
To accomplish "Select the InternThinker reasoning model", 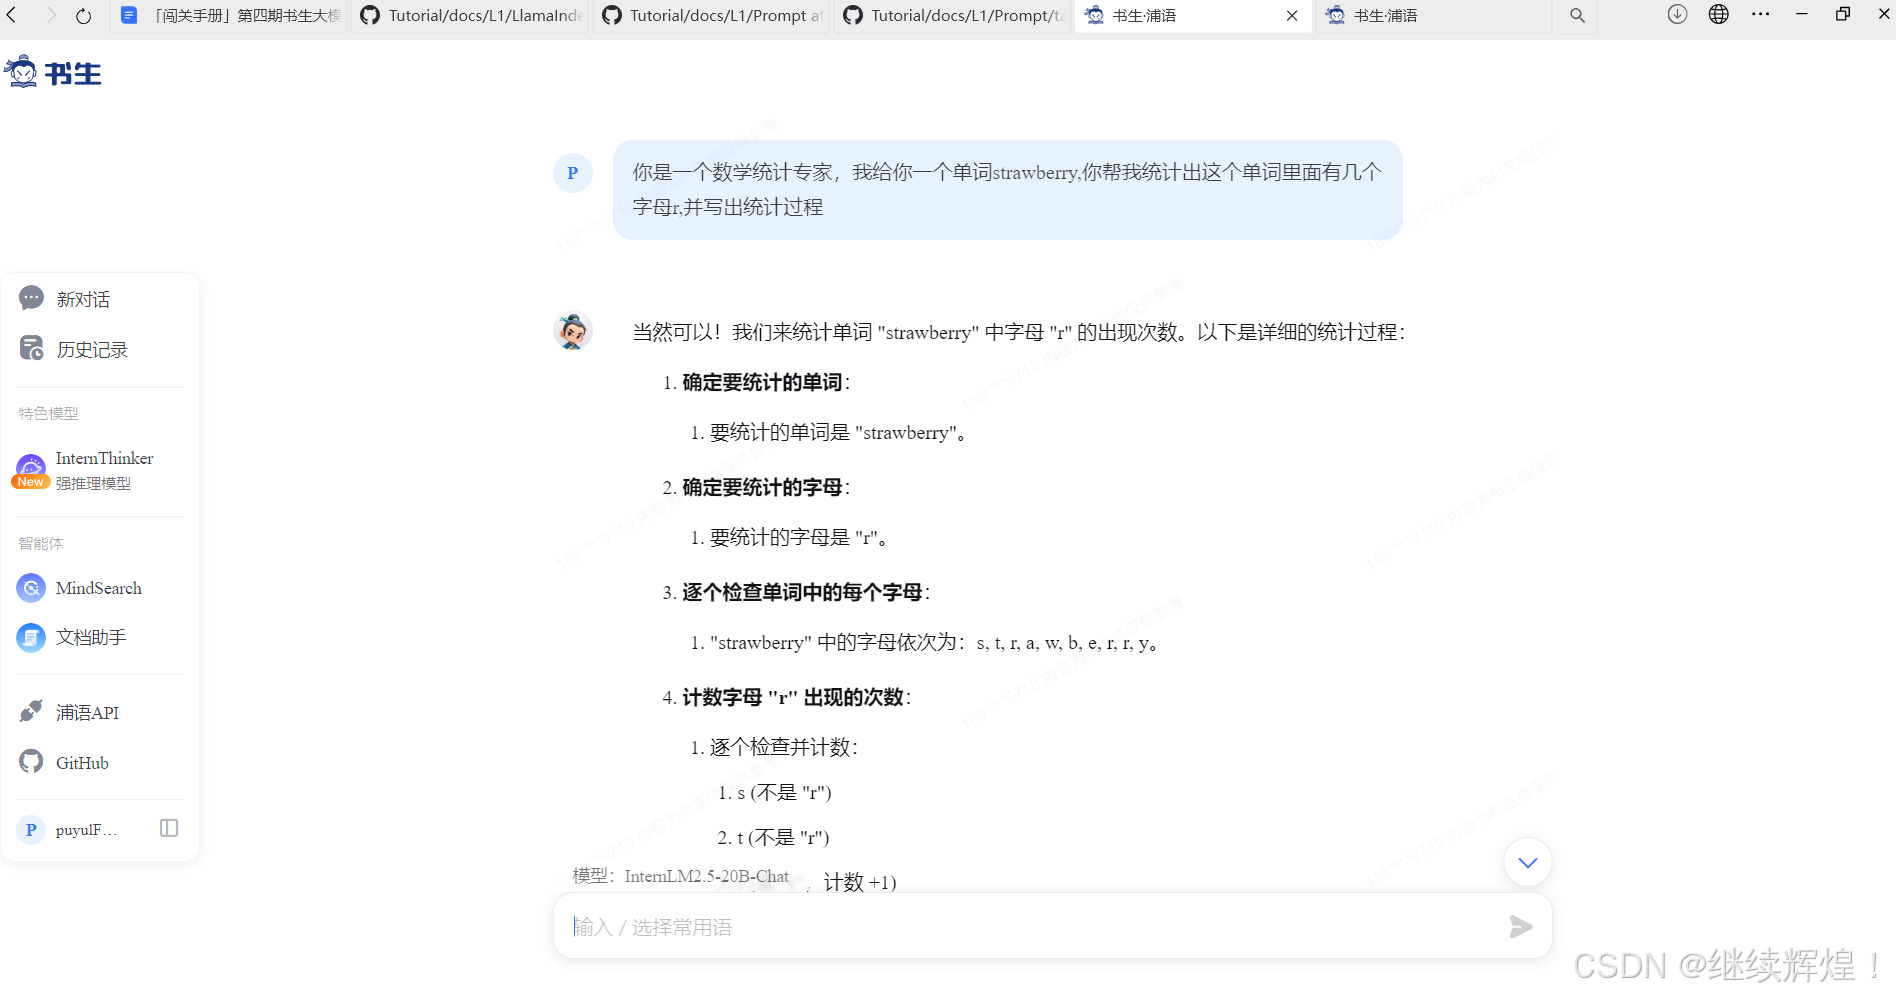I will pos(104,458).
